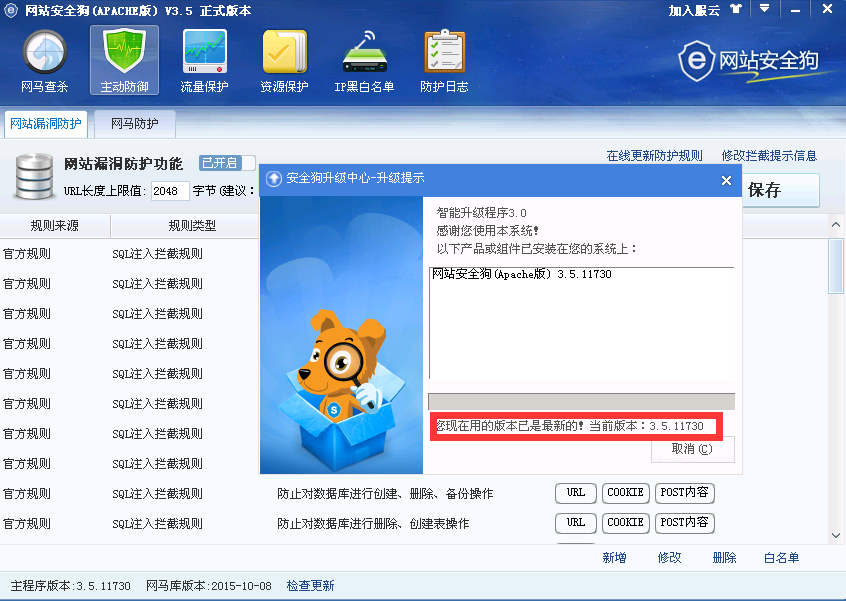The image size is (846, 601).
Task: Open the 资源保护 folder icon
Action: coord(284,61)
